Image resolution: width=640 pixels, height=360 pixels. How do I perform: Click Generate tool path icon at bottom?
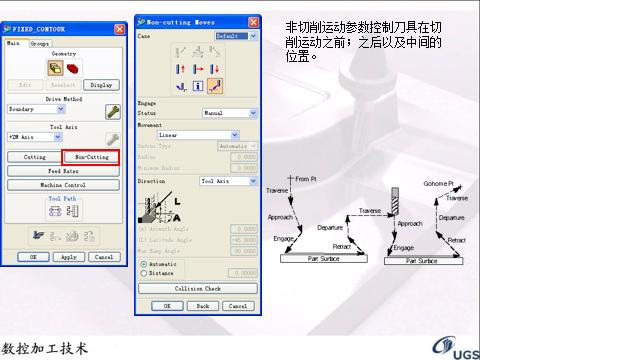point(38,236)
